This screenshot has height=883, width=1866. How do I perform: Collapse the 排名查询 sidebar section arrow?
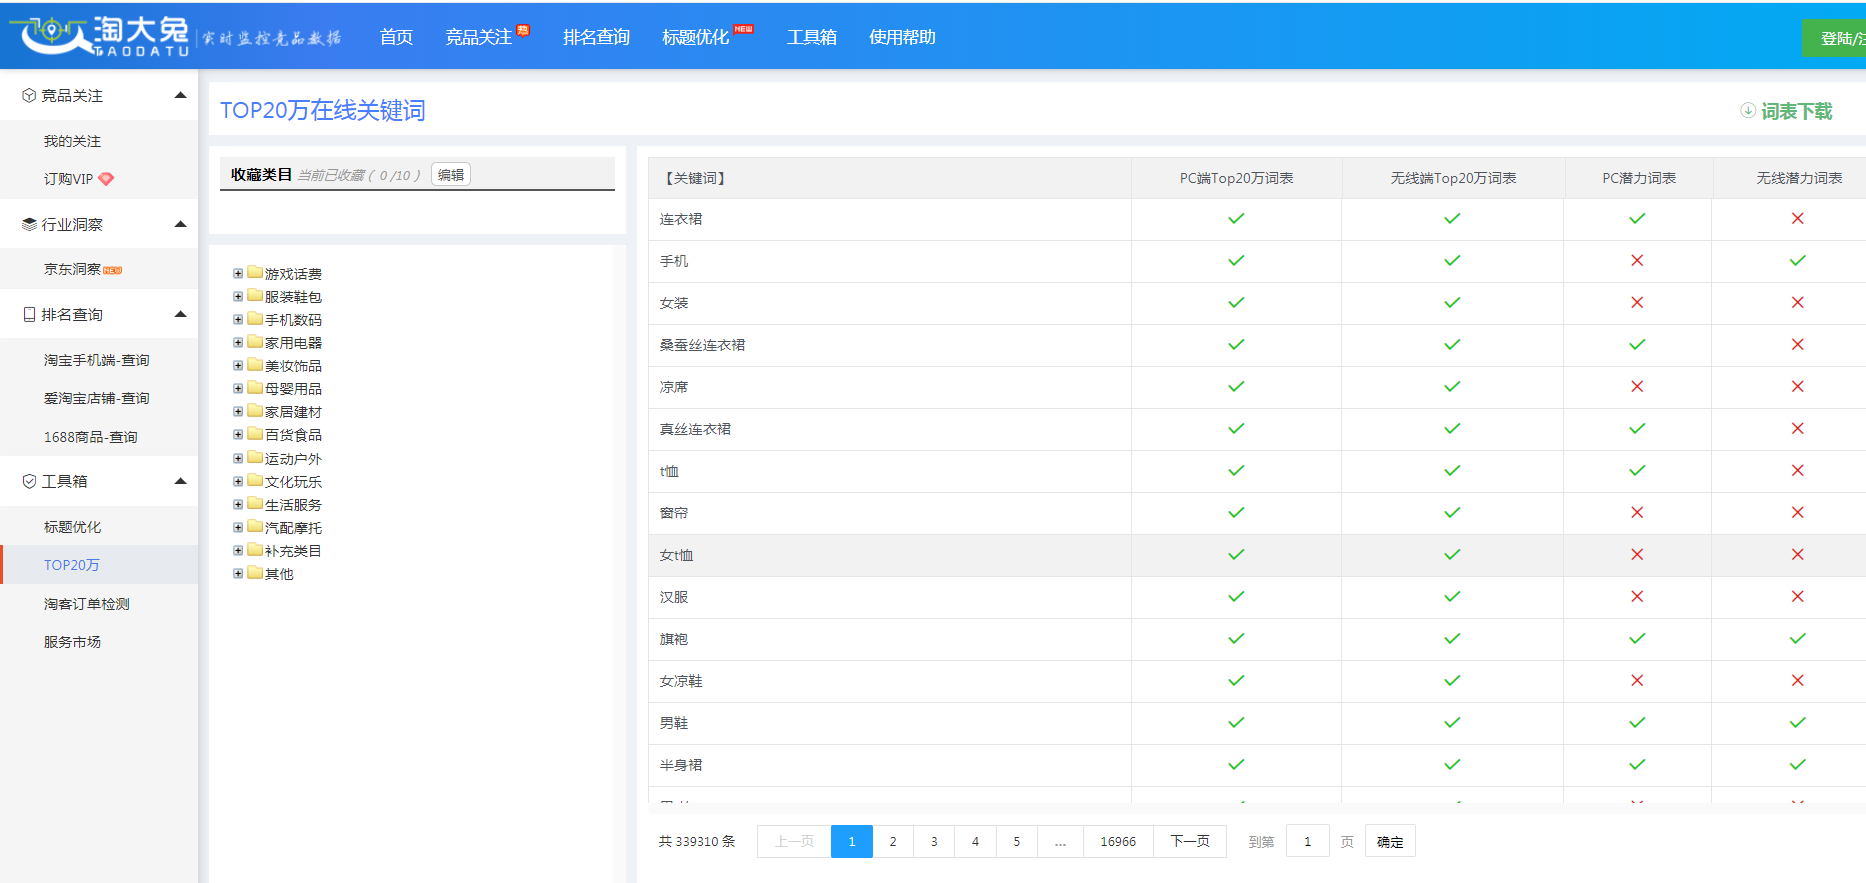coord(180,314)
